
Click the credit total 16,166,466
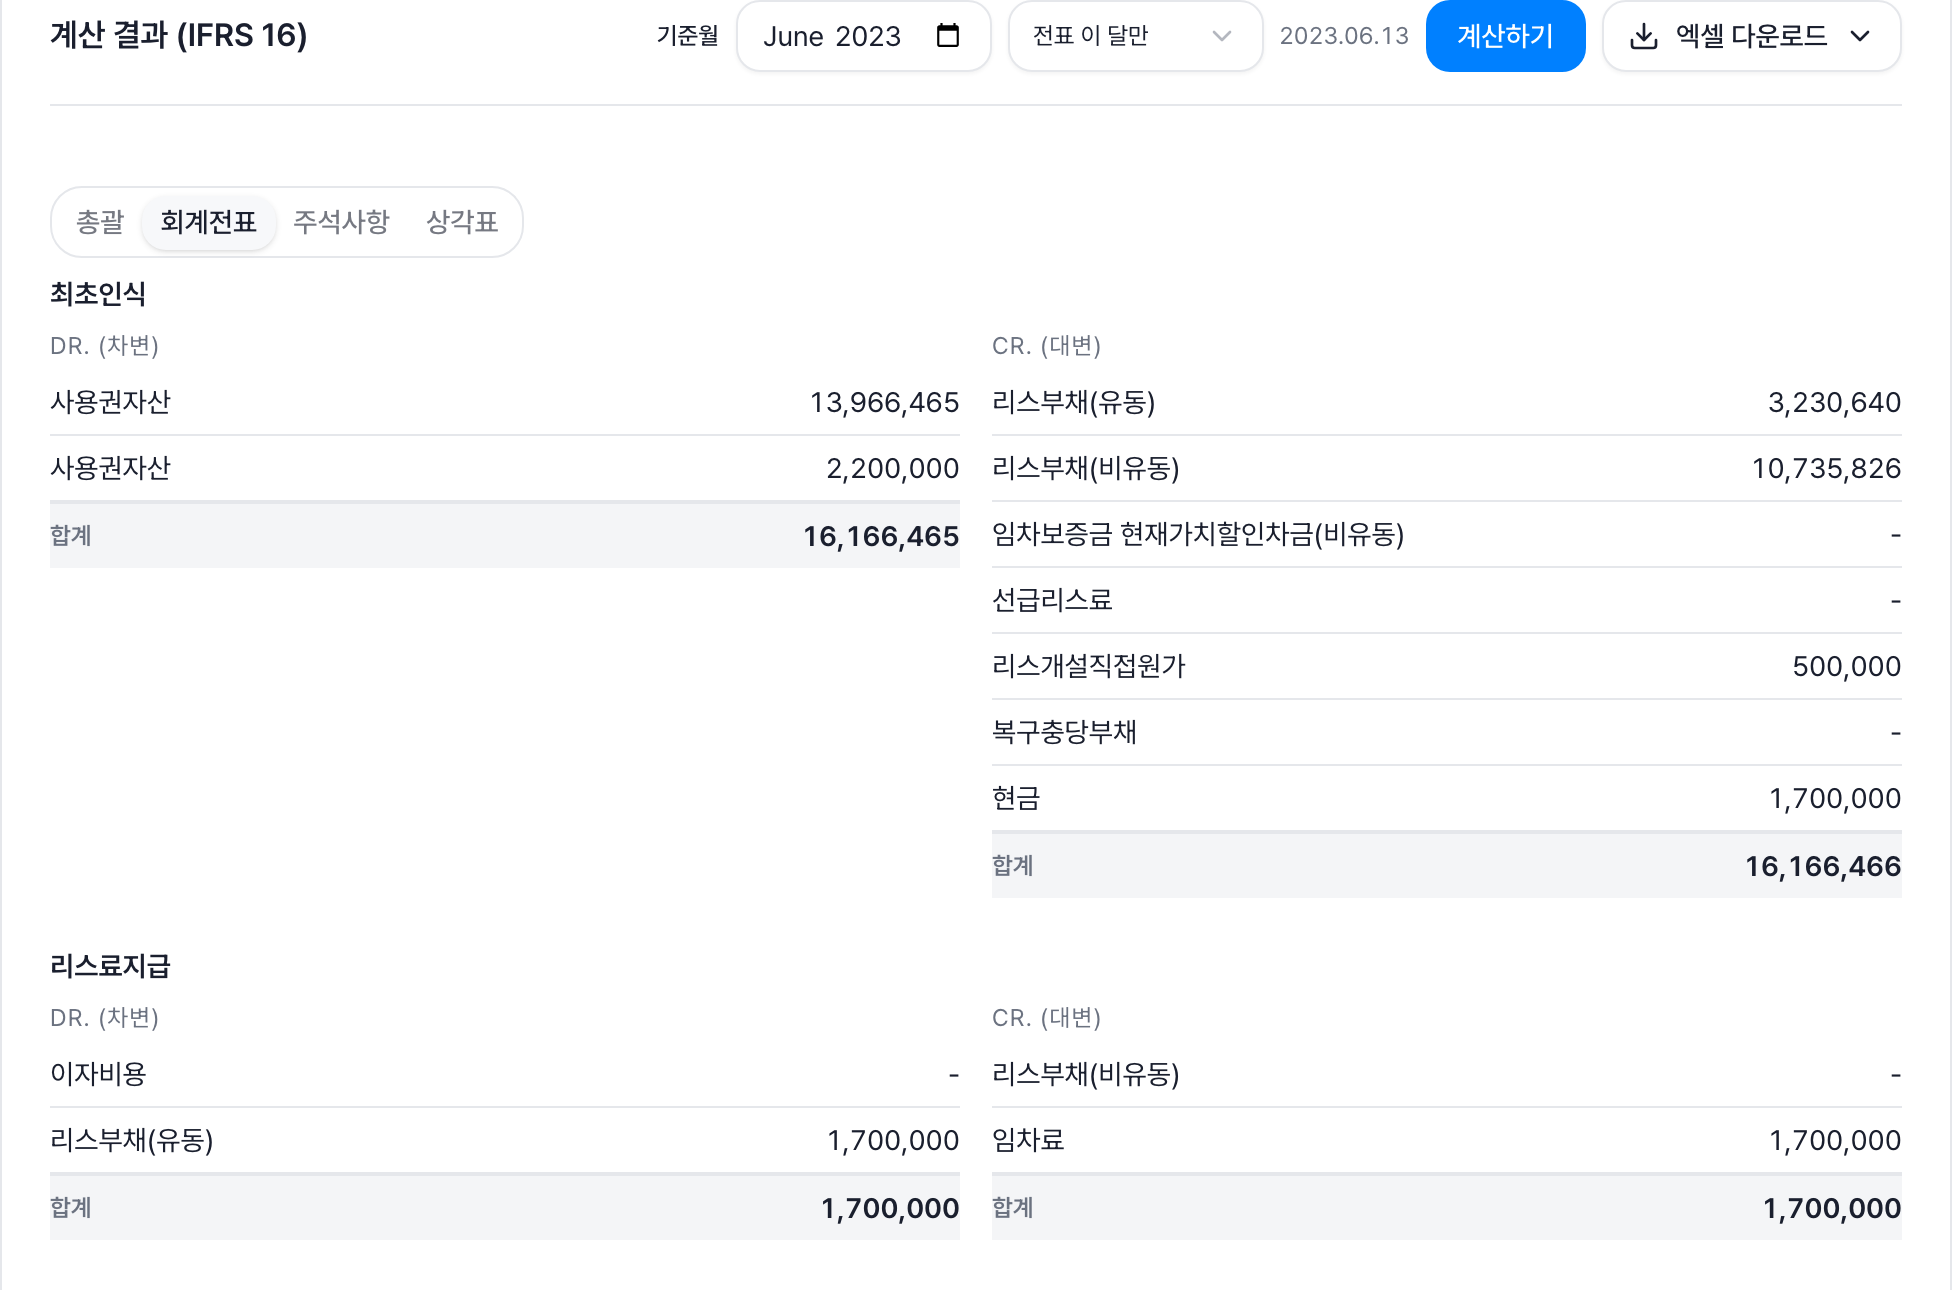tap(1823, 866)
